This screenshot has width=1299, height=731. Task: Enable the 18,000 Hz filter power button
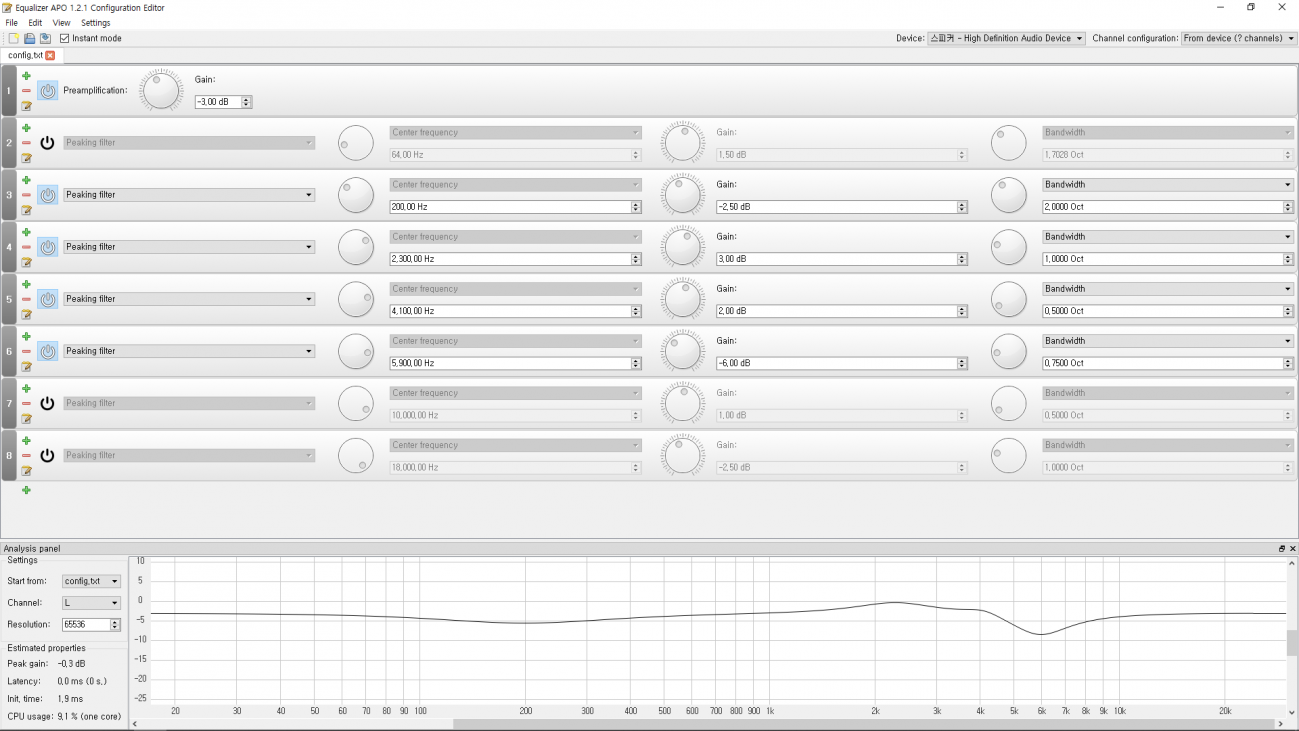(x=48, y=455)
